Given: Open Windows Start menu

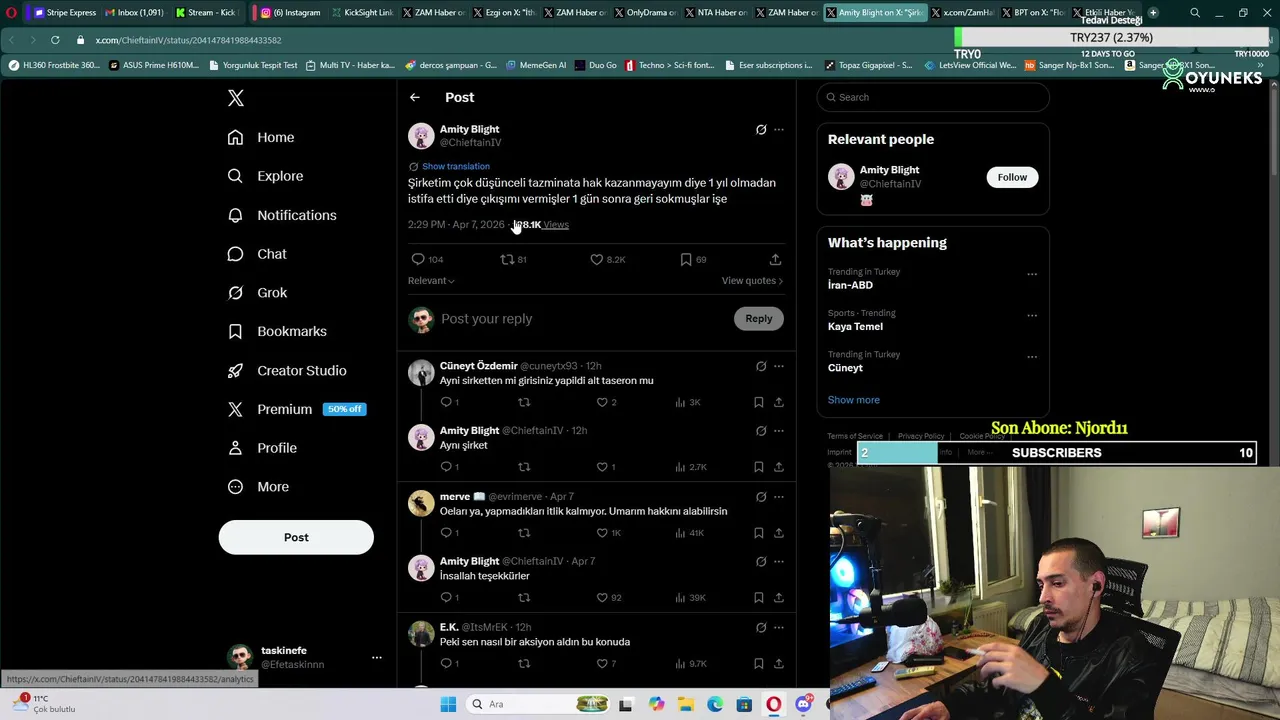Looking at the screenshot, I should [x=448, y=704].
